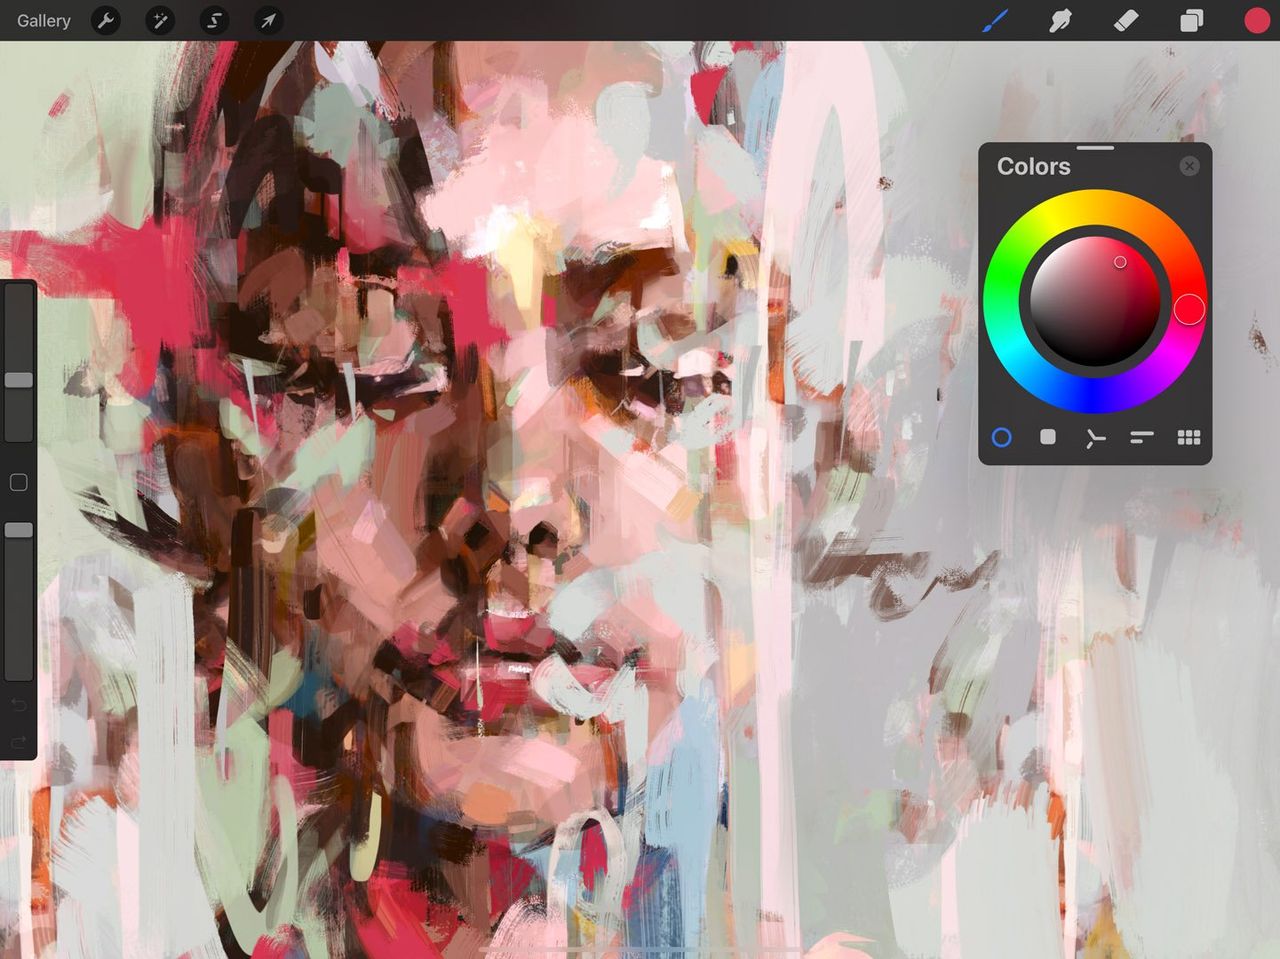The height and width of the screenshot is (959, 1280).
Task: Activate the Transform arrow tool
Action: [268, 20]
